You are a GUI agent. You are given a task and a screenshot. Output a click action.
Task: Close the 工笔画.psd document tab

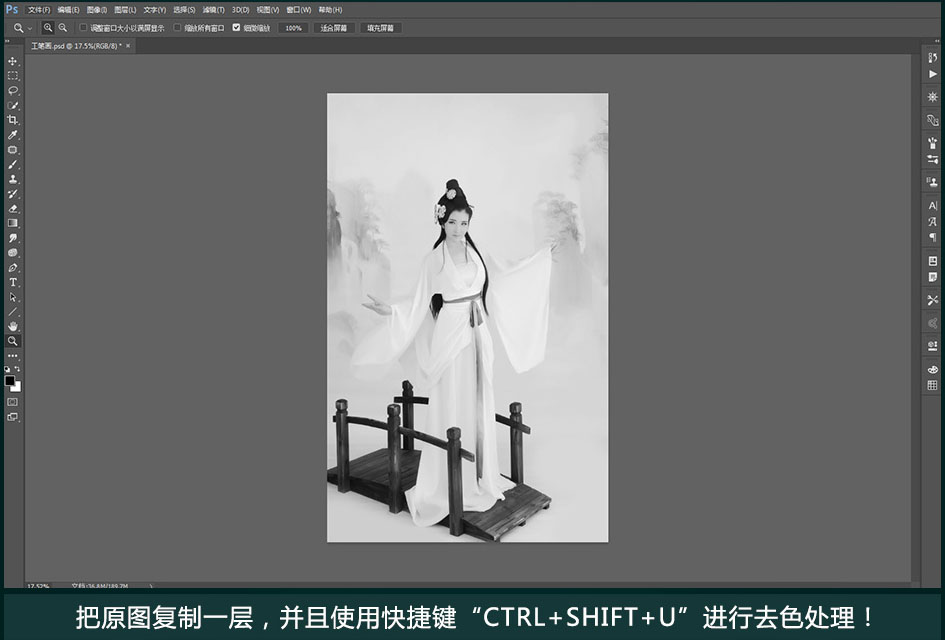(x=128, y=46)
